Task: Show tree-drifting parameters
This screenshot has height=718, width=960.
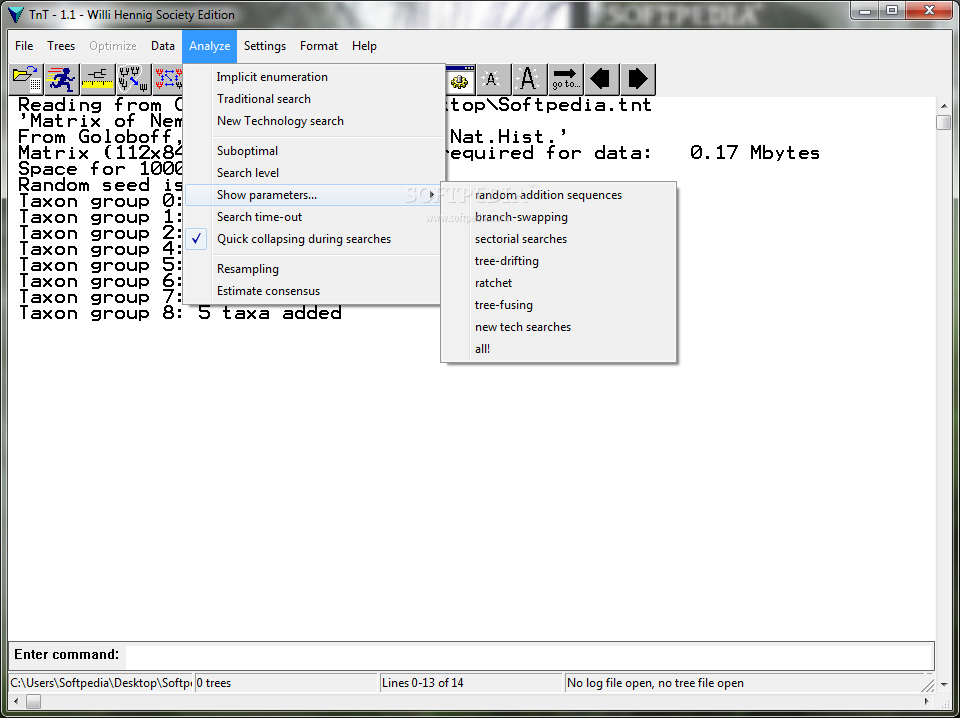Action: [x=558, y=261]
